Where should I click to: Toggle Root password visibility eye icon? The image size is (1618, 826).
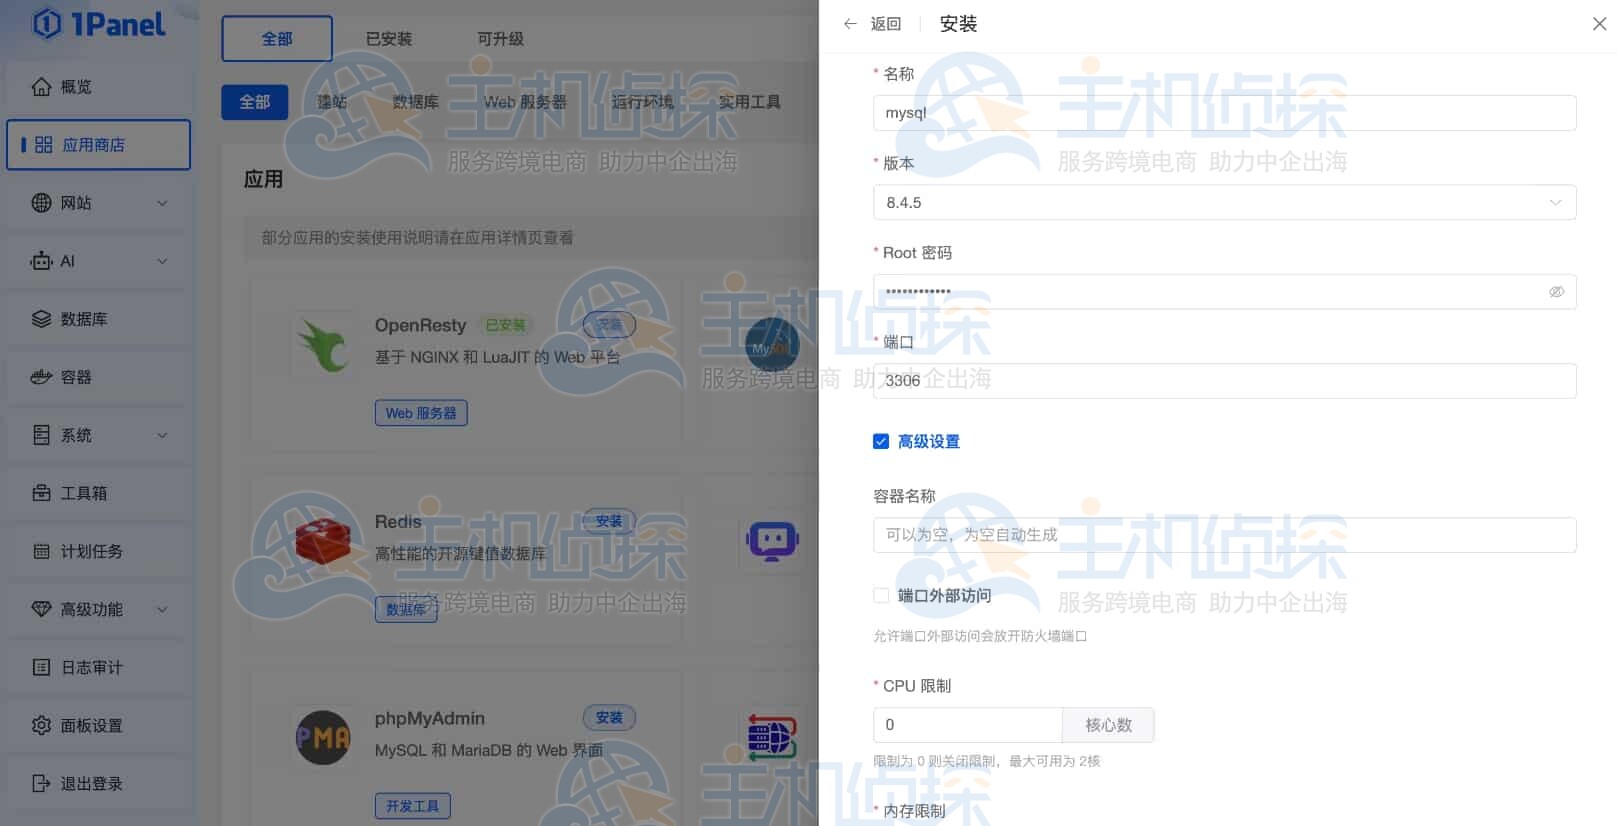(x=1556, y=292)
